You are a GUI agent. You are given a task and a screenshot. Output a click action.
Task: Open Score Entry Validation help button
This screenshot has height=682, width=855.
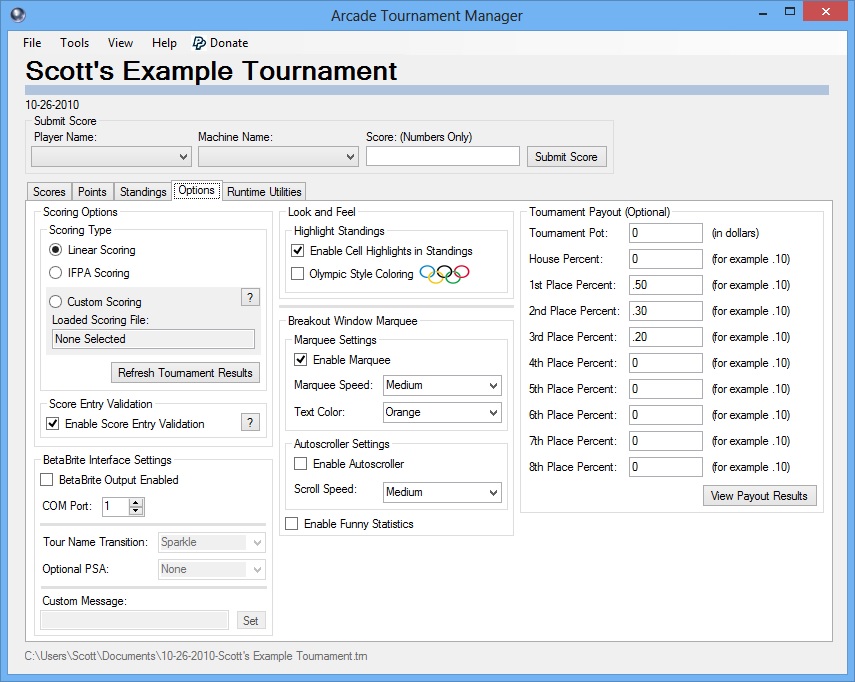(x=250, y=423)
